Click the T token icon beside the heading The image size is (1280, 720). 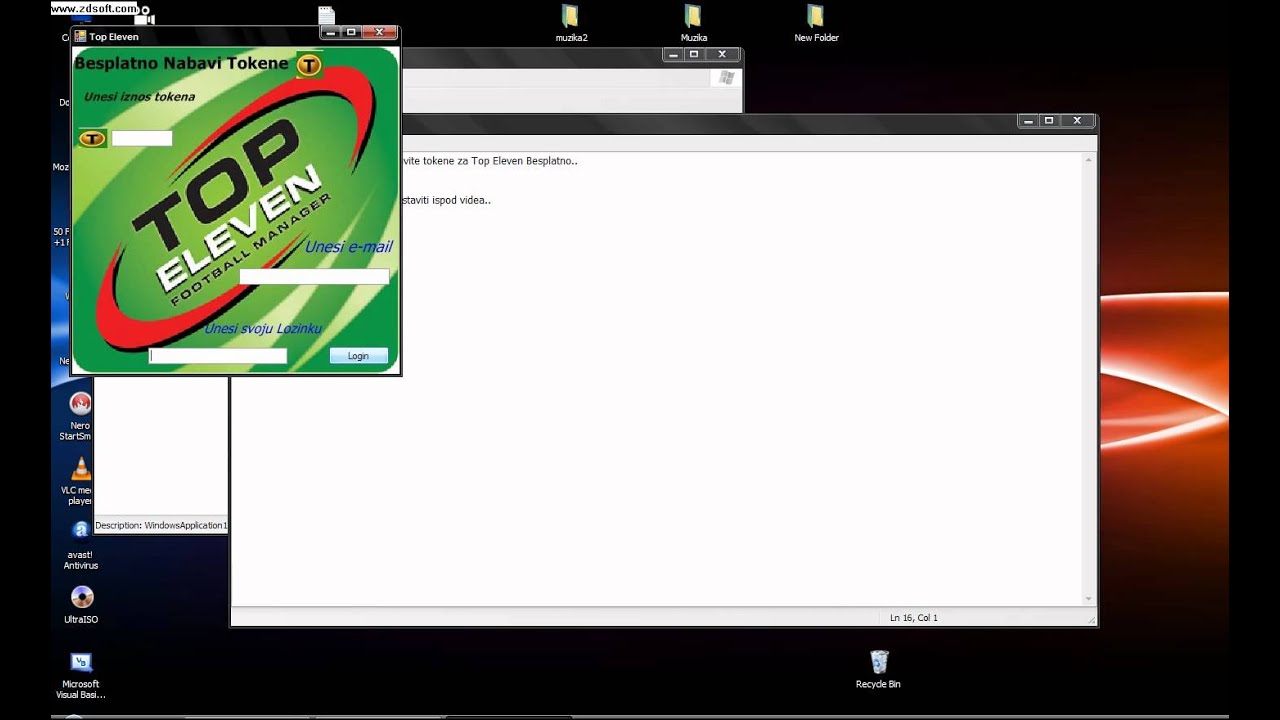click(x=309, y=65)
